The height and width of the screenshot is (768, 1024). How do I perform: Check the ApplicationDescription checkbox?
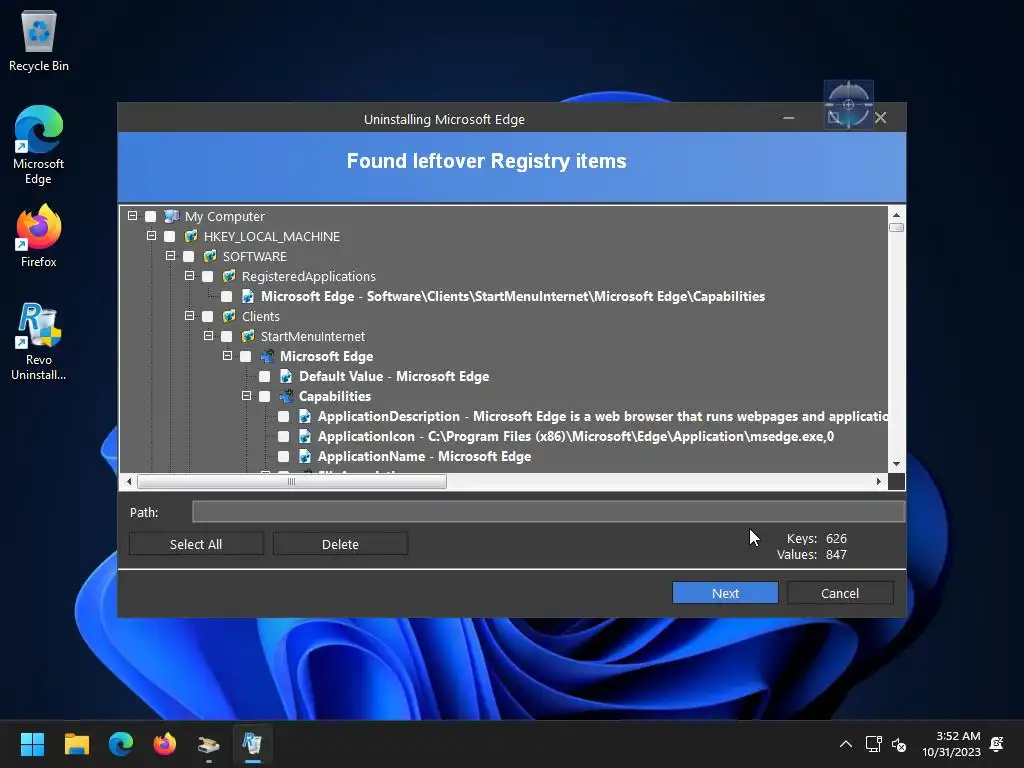(x=283, y=416)
